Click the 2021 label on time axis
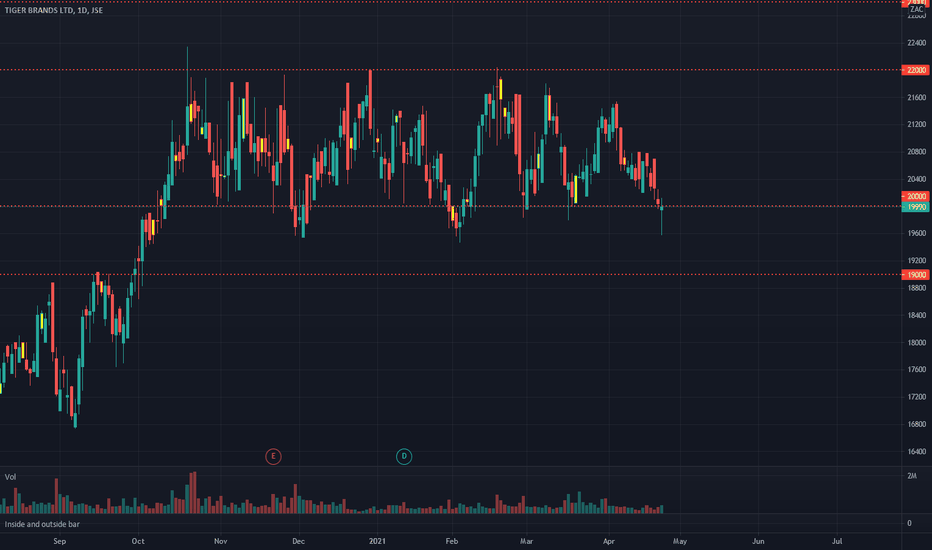This screenshot has height=550, width=932. coord(377,541)
